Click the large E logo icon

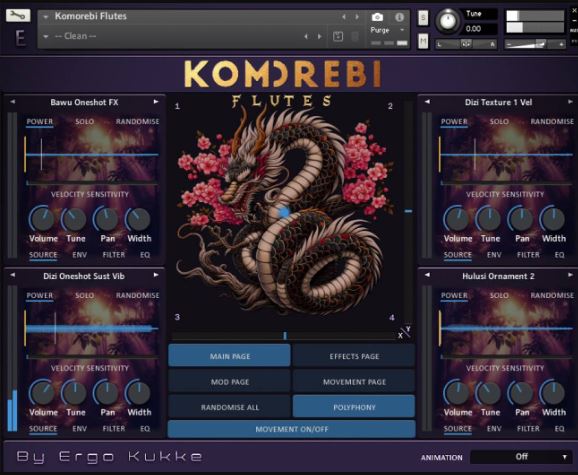20,38
